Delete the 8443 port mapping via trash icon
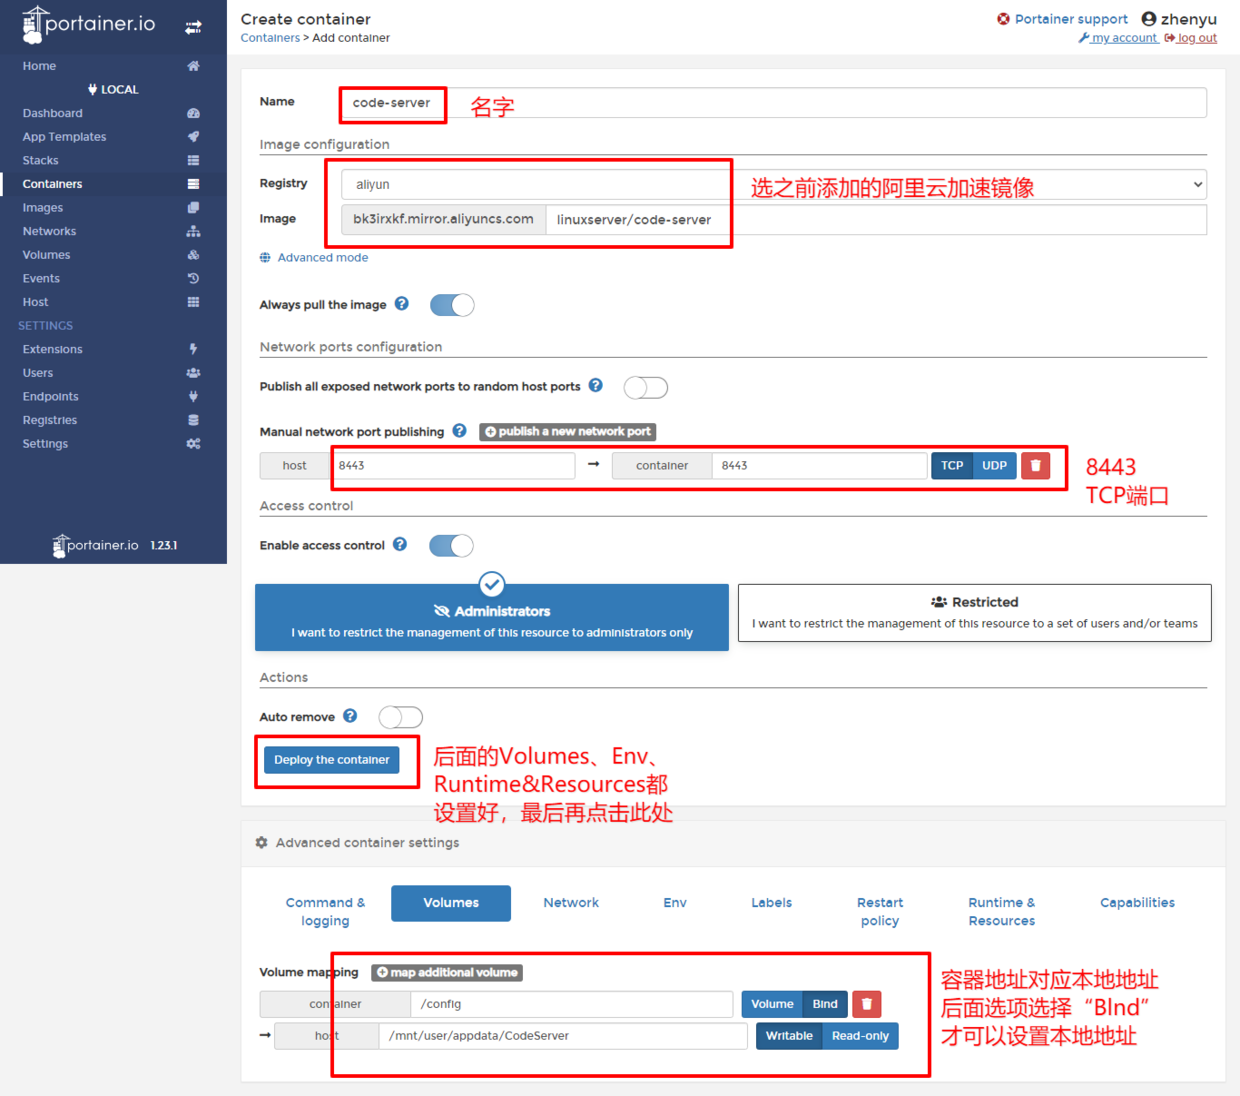The height and width of the screenshot is (1096, 1240). (1036, 466)
